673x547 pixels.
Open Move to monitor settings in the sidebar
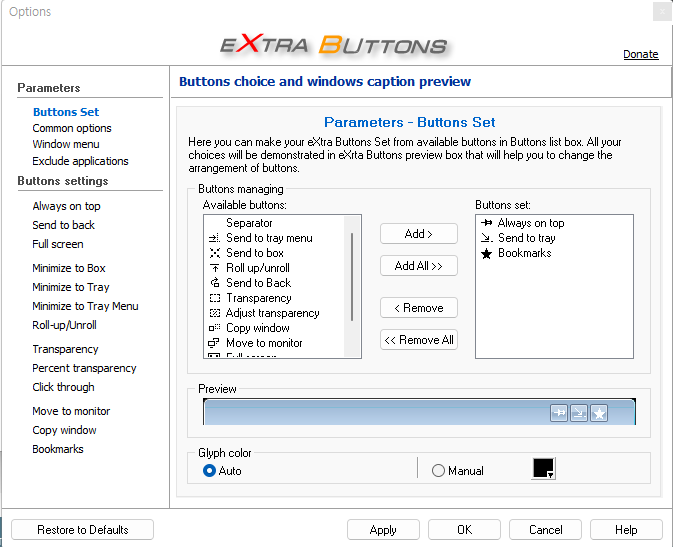pyautogui.click(x=71, y=411)
